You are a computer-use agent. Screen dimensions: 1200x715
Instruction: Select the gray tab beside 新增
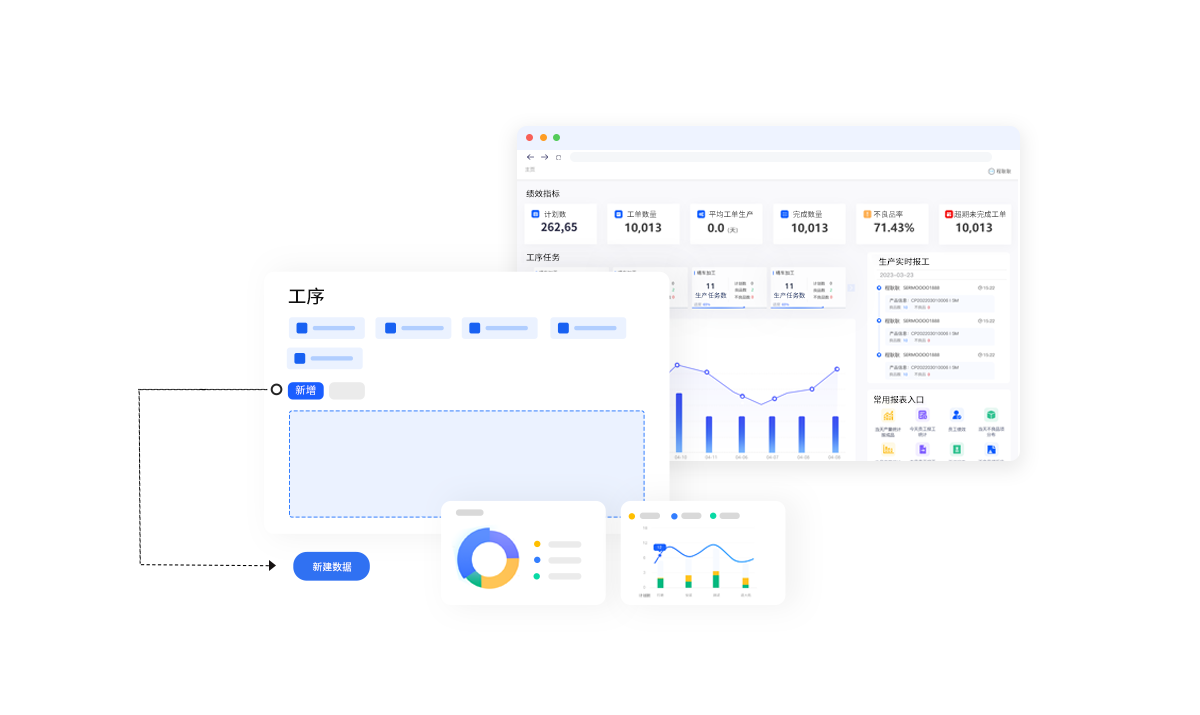[x=347, y=390]
